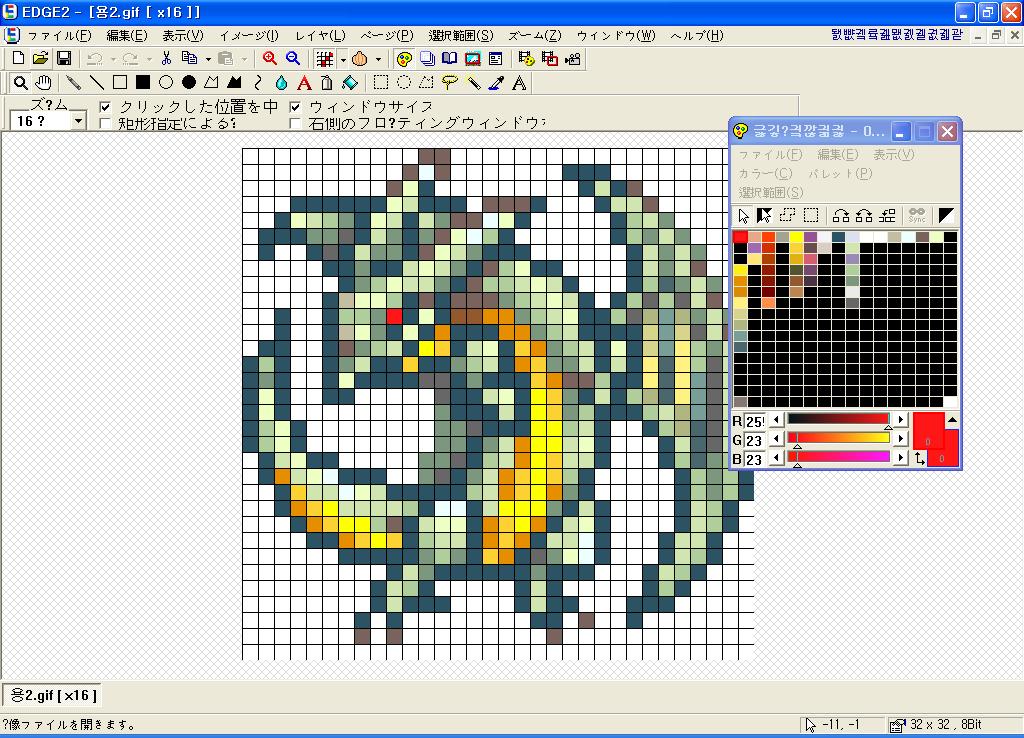Open the 編集(E) menu in main window
1024x738 pixels.
[127, 35]
